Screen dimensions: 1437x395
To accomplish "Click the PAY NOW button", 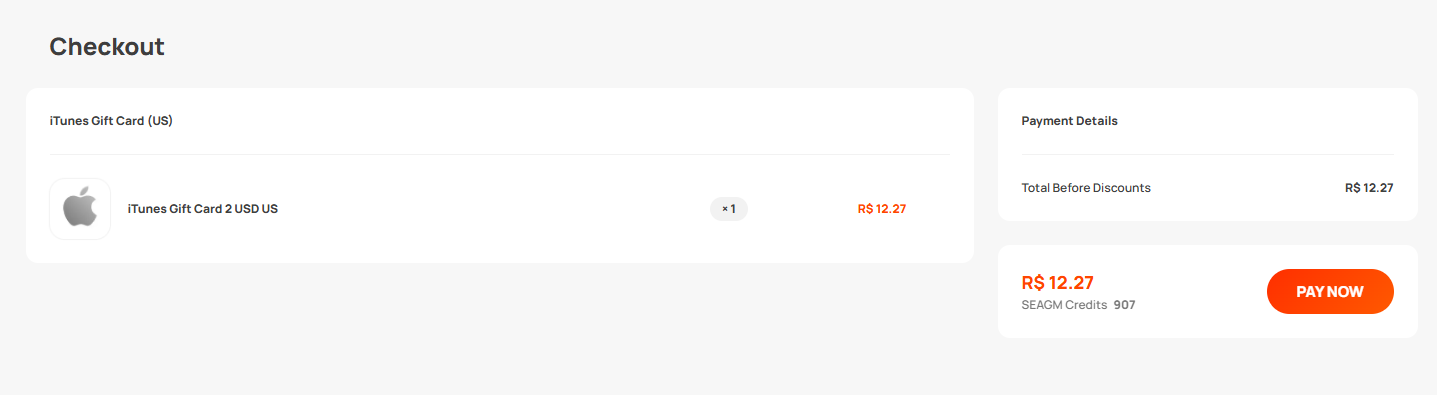I will [x=1330, y=291].
